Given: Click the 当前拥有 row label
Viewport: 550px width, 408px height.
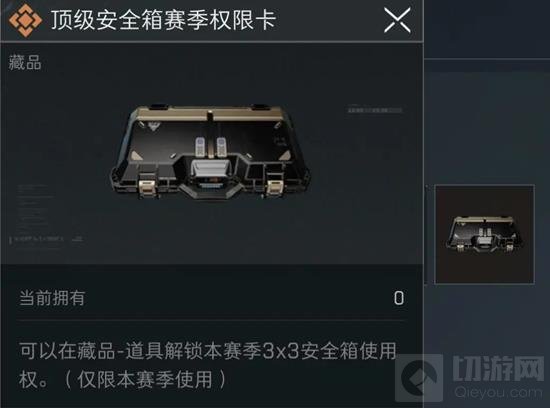Looking at the screenshot, I should (52, 298).
